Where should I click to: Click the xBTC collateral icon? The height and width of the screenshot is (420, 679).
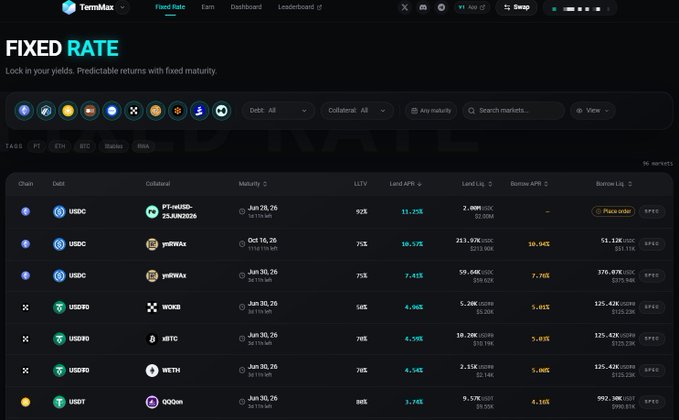pos(152,339)
